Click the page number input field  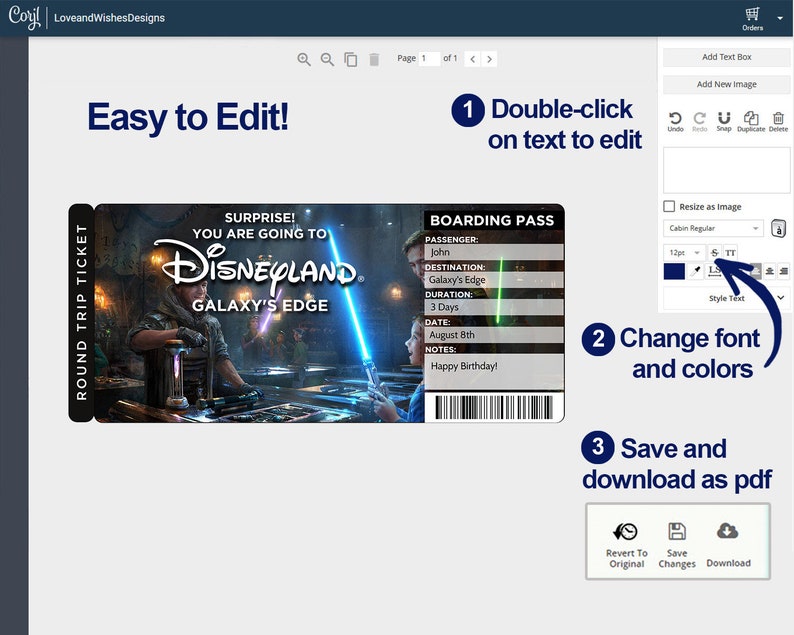[429, 59]
